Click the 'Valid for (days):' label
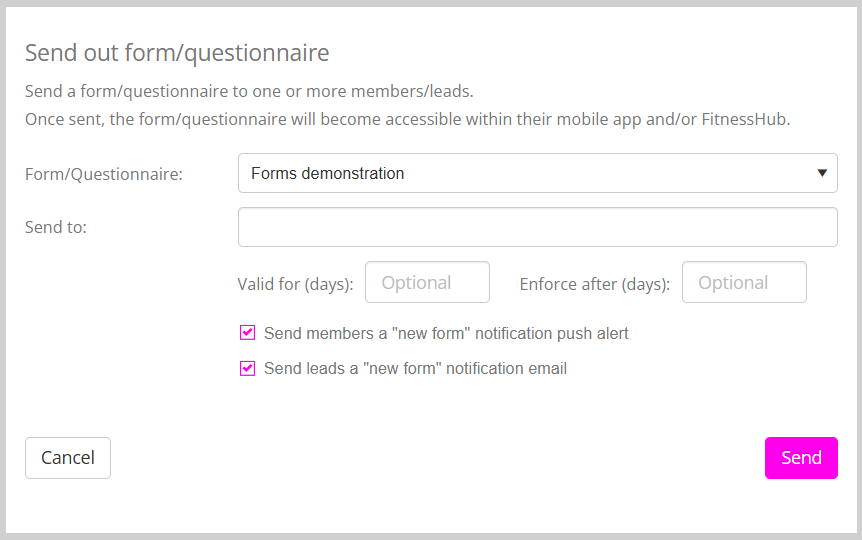 tap(295, 284)
